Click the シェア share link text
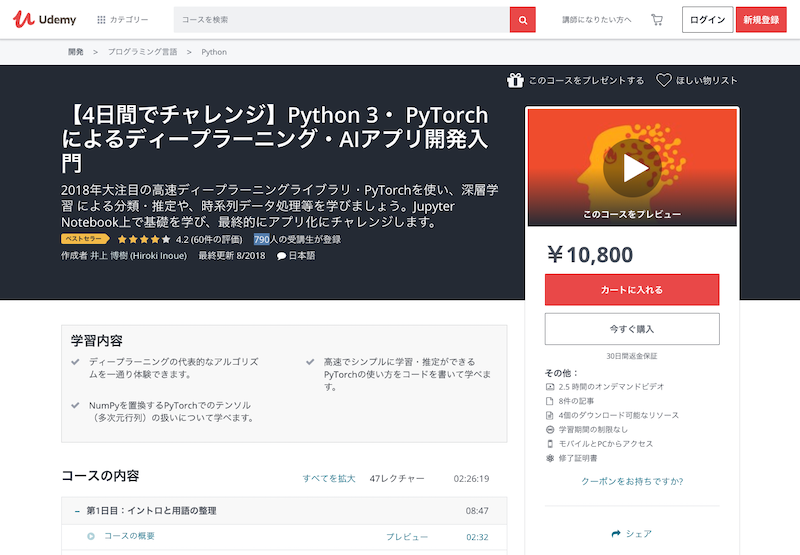Viewport: 800px width, 555px height. [x=639, y=534]
